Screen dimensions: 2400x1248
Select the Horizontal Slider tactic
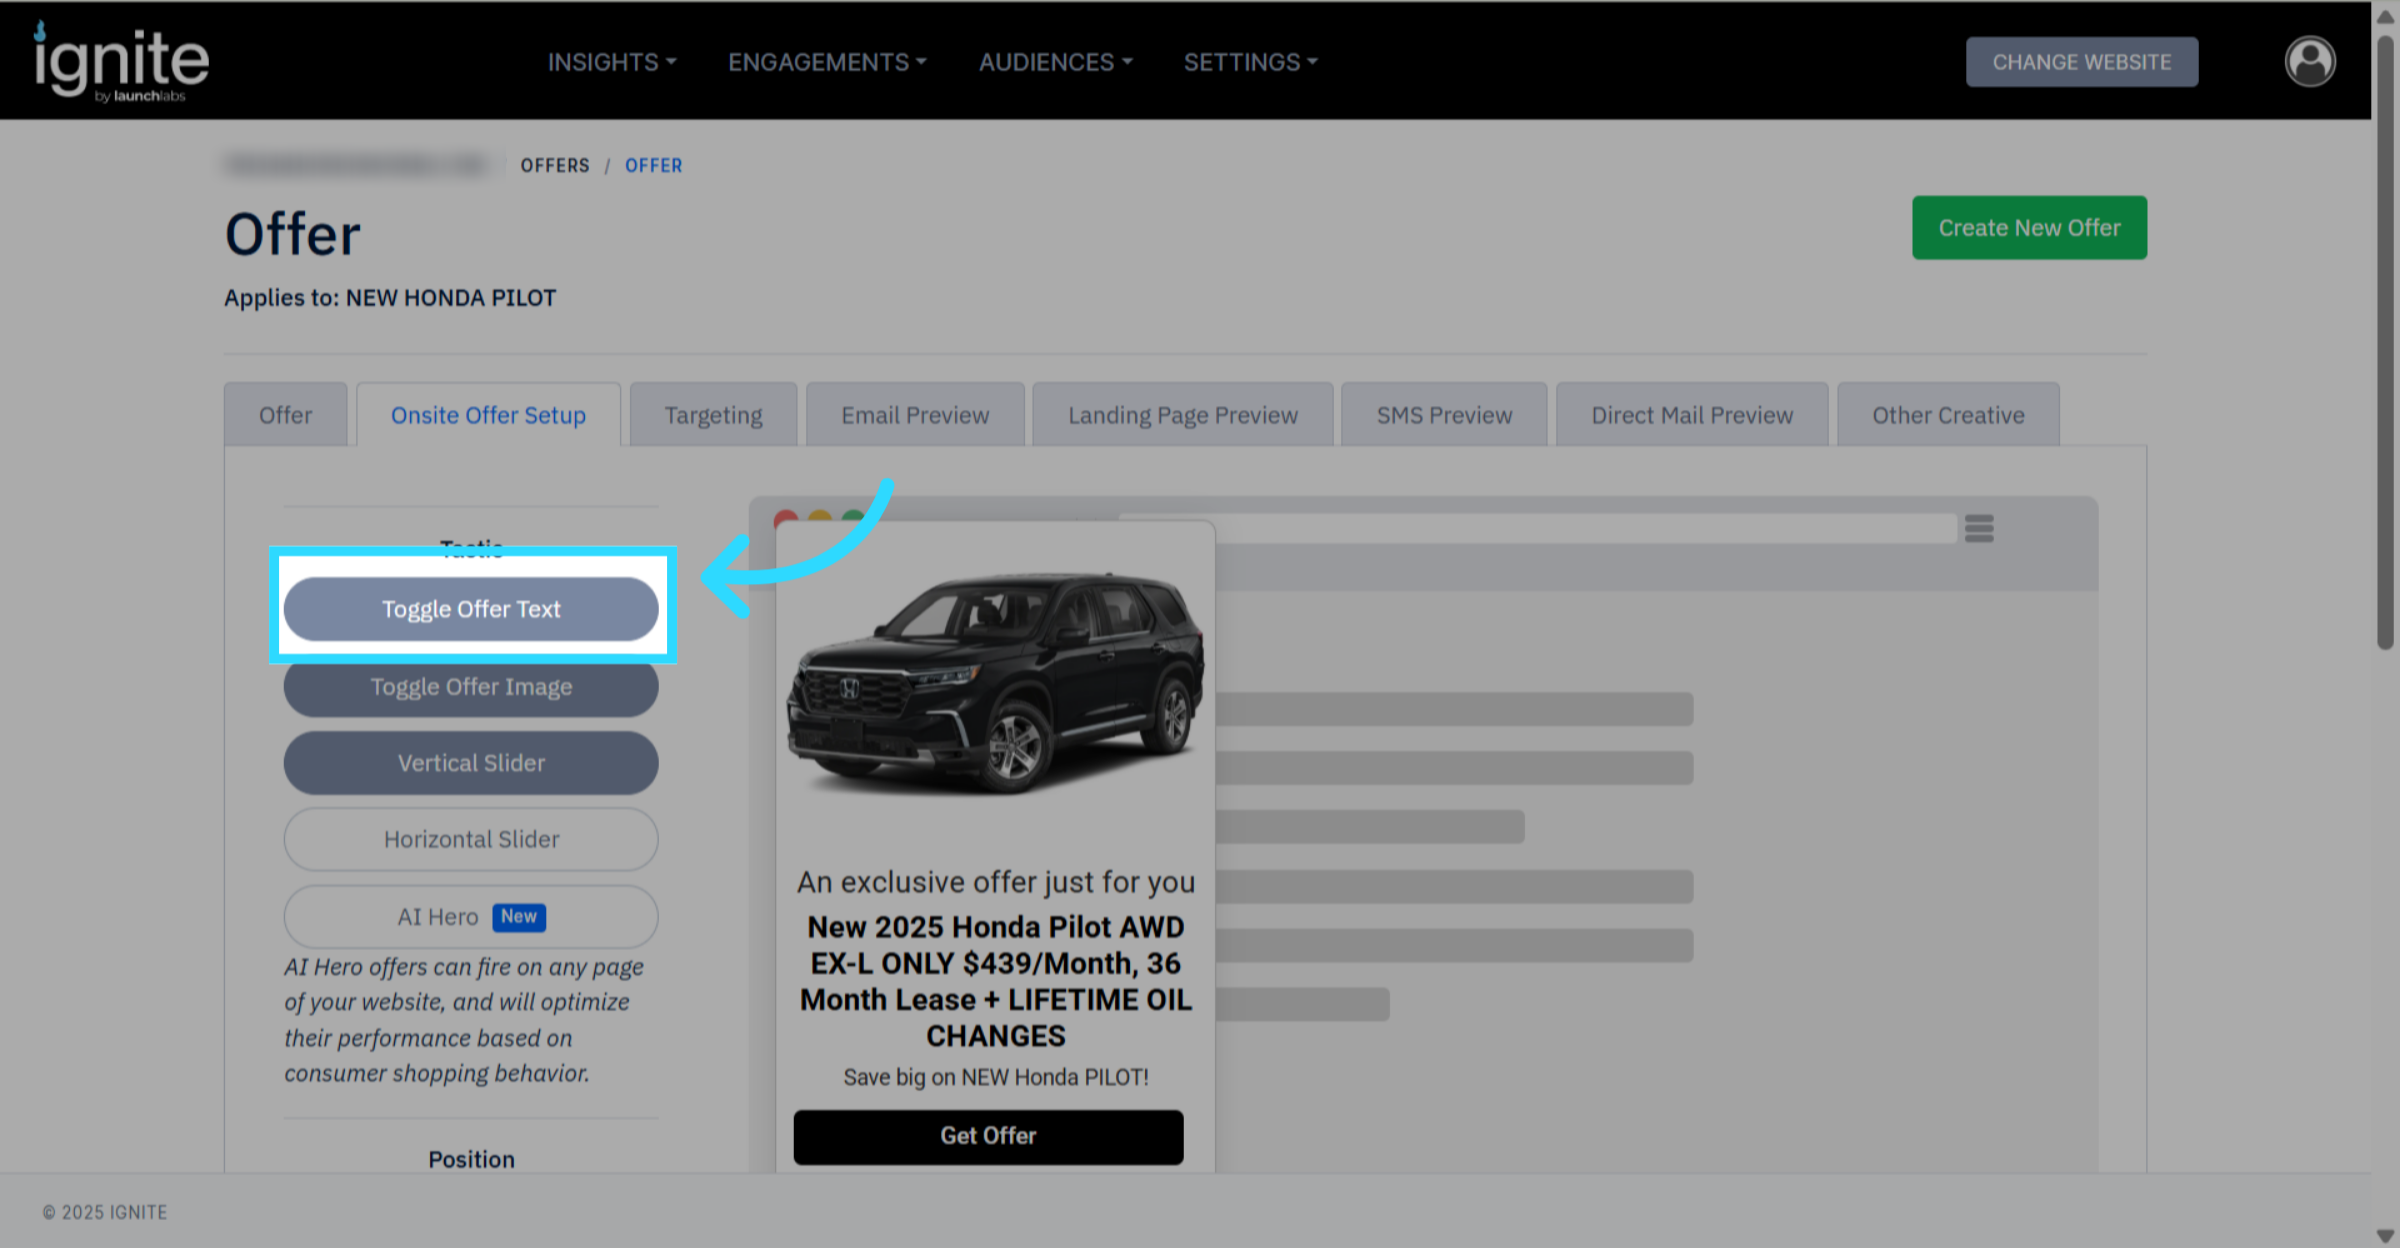tap(471, 839)
